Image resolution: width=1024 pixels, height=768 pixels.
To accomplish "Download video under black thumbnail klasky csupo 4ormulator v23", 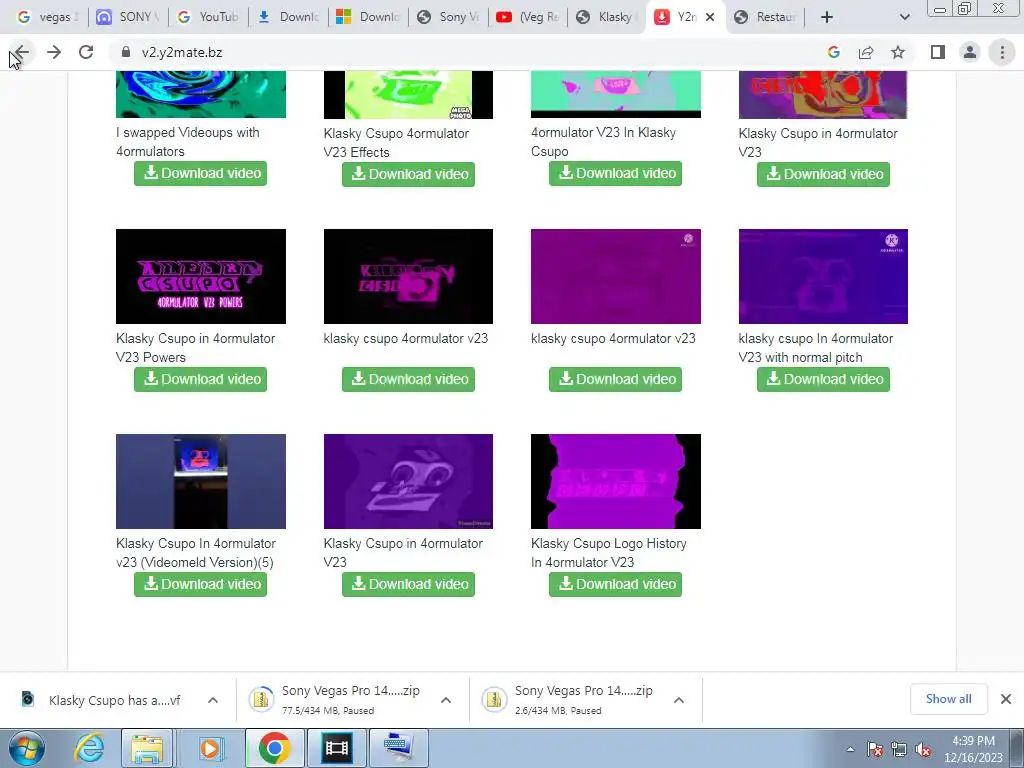I will click(408, 379).
